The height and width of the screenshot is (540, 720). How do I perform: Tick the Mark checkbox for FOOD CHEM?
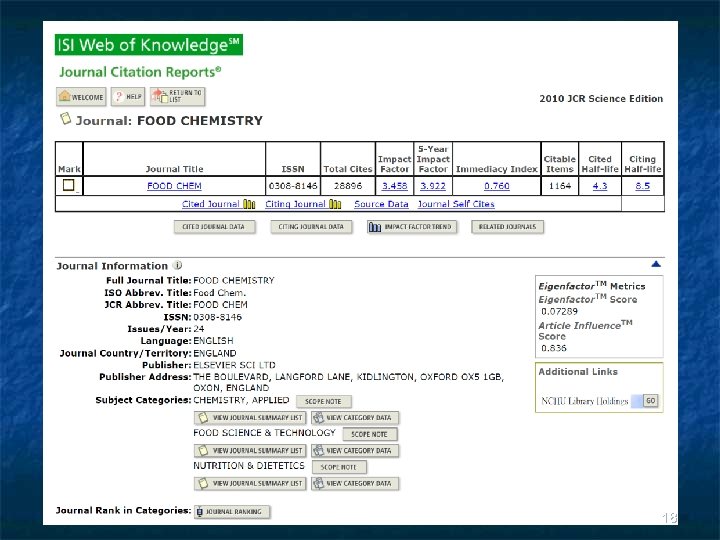pos(68,185)
